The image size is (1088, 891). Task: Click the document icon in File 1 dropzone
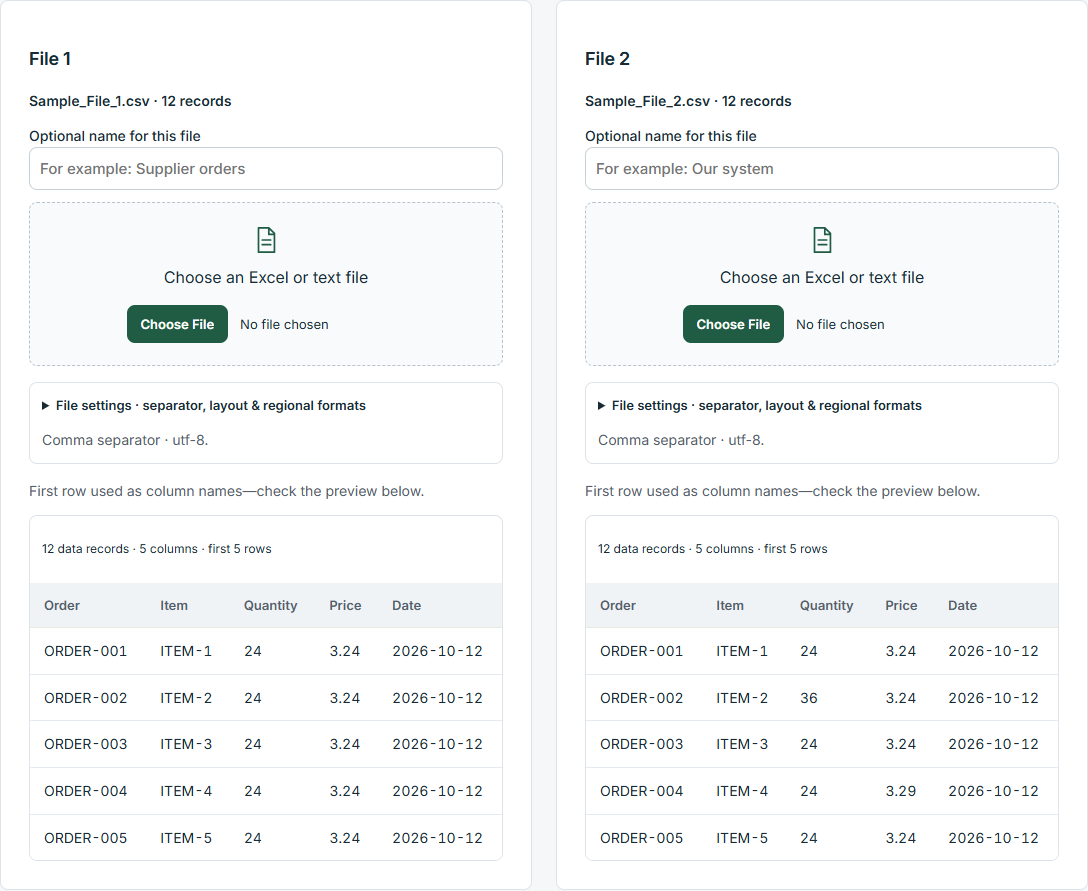point(266,240)
